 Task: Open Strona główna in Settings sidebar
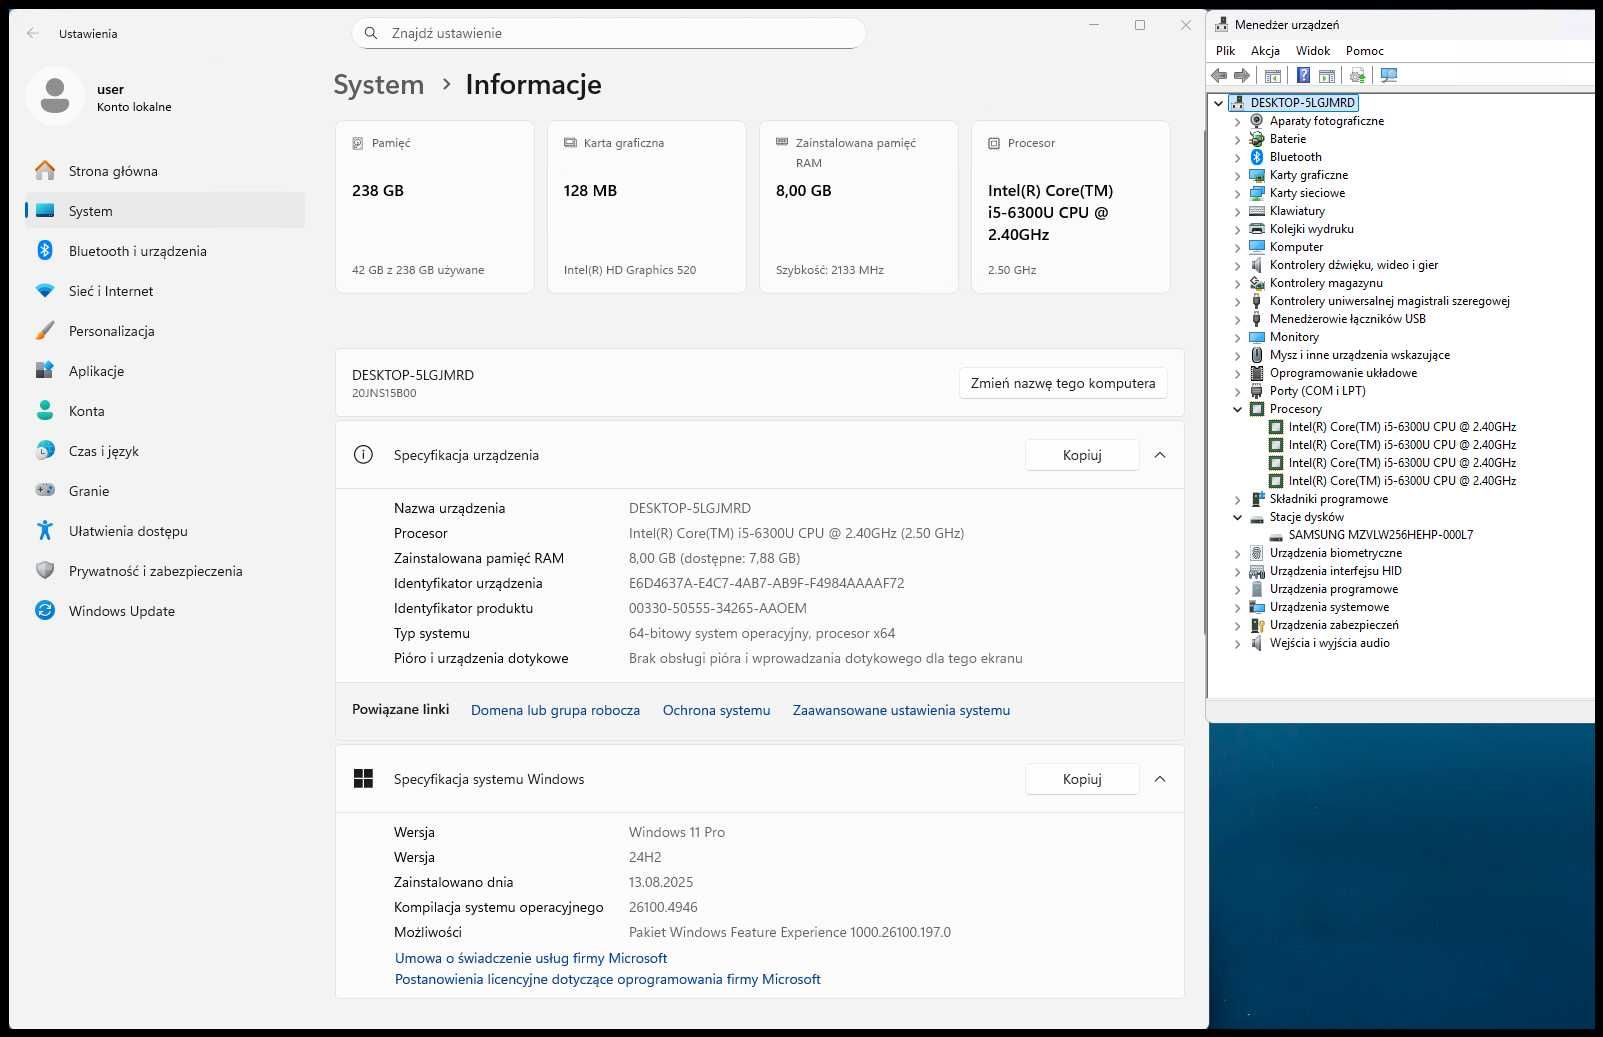click(165, 171)
